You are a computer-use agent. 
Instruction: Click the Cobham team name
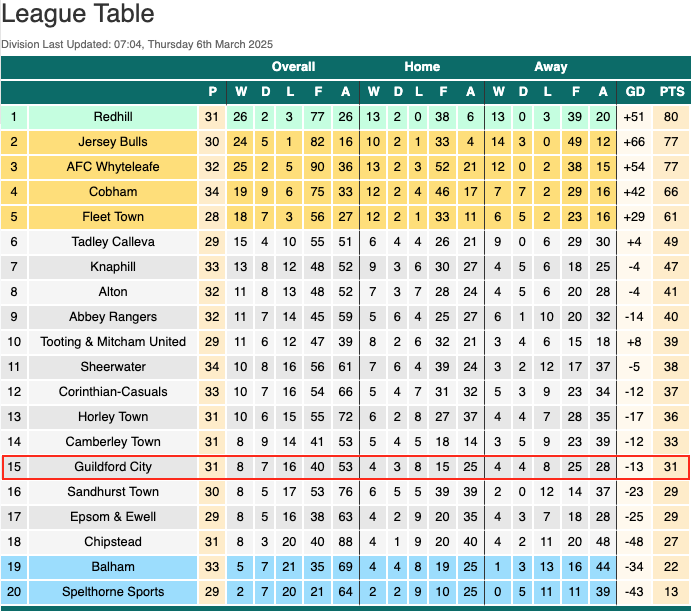113,192
